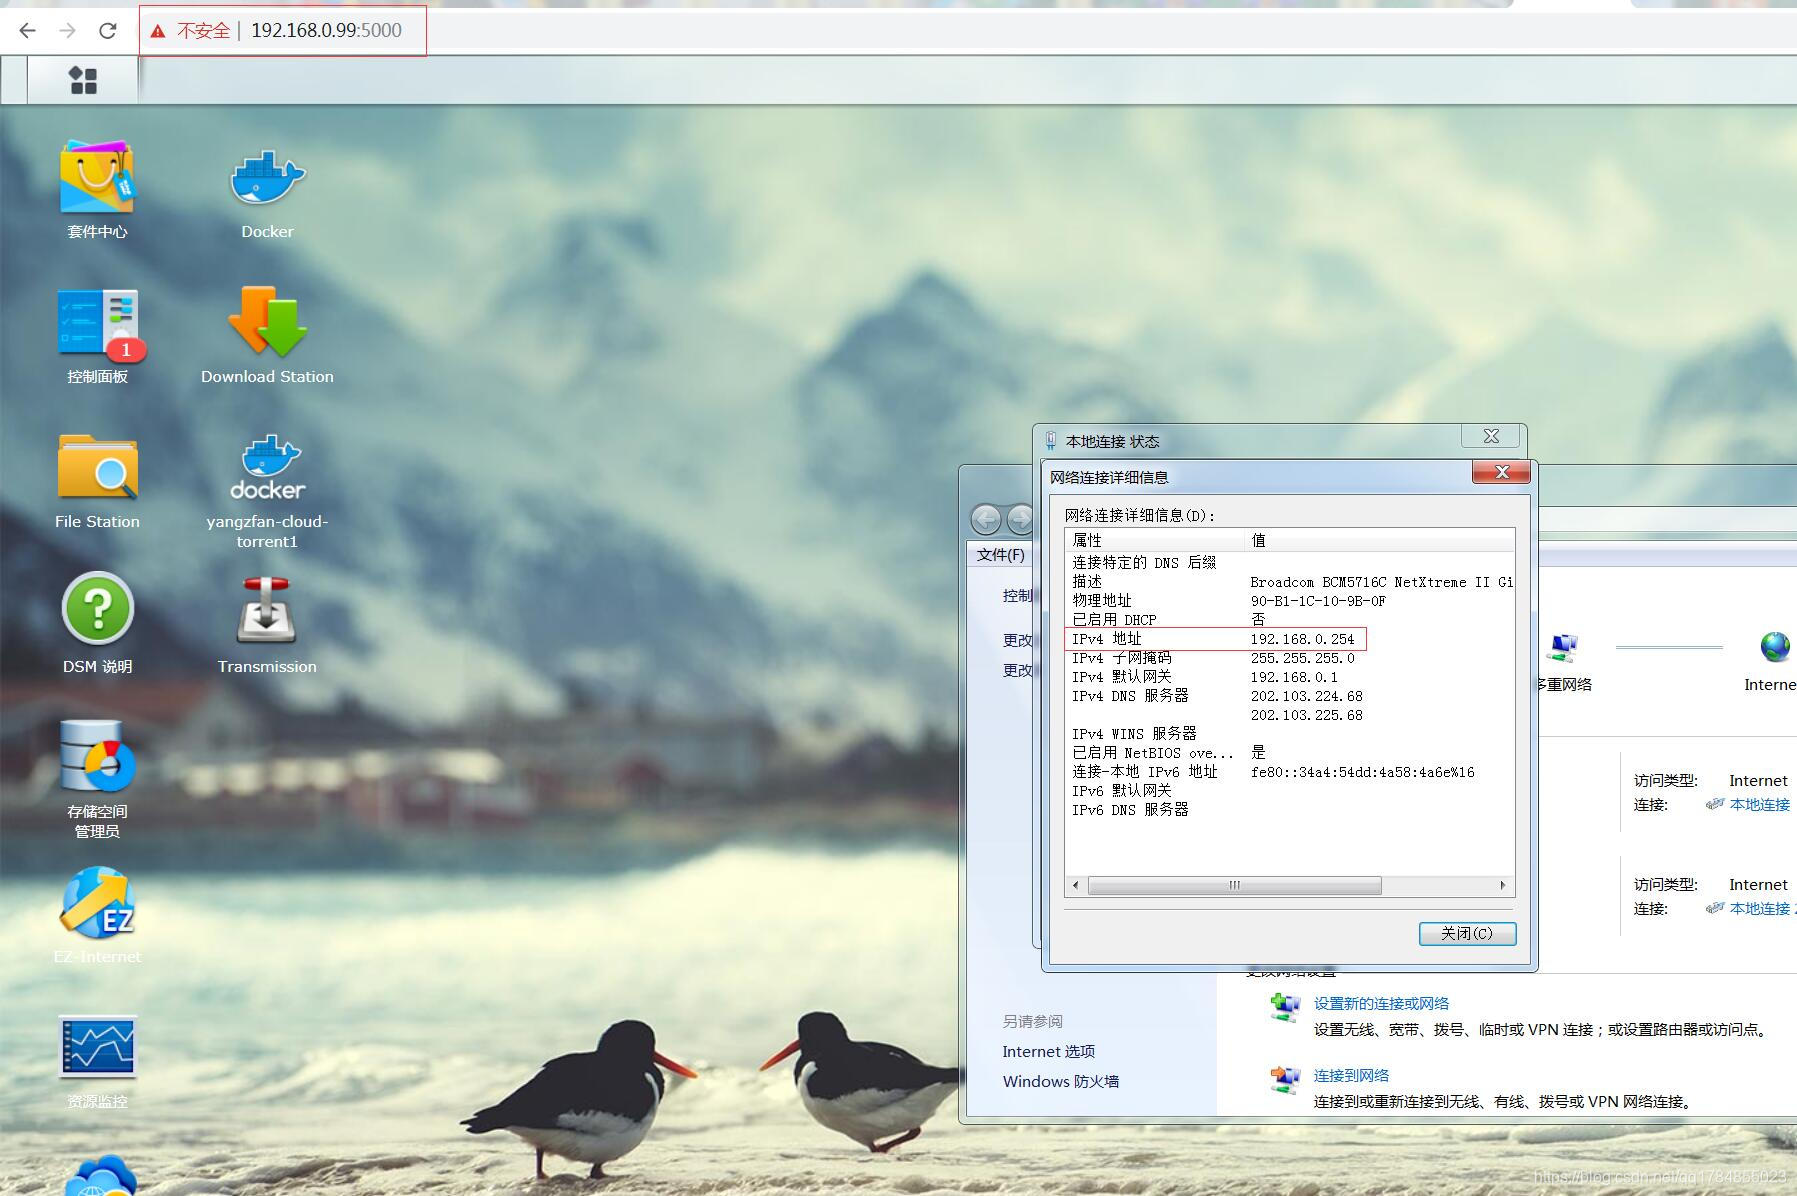Screen dimensions: 1797x1196
Task: Click the not-secure warning triangle icon
Action: pyautogui.click(x=158, y=31)
